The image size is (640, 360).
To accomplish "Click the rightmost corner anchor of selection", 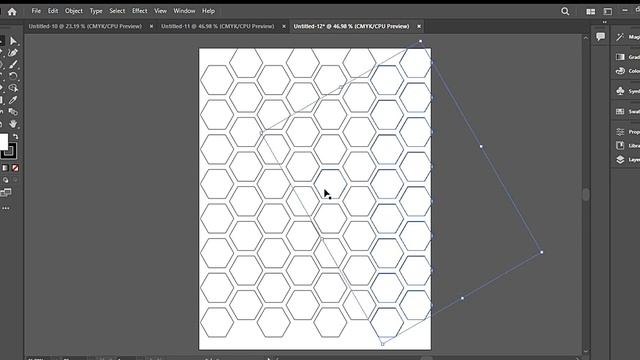I will (x=542, y=252).
